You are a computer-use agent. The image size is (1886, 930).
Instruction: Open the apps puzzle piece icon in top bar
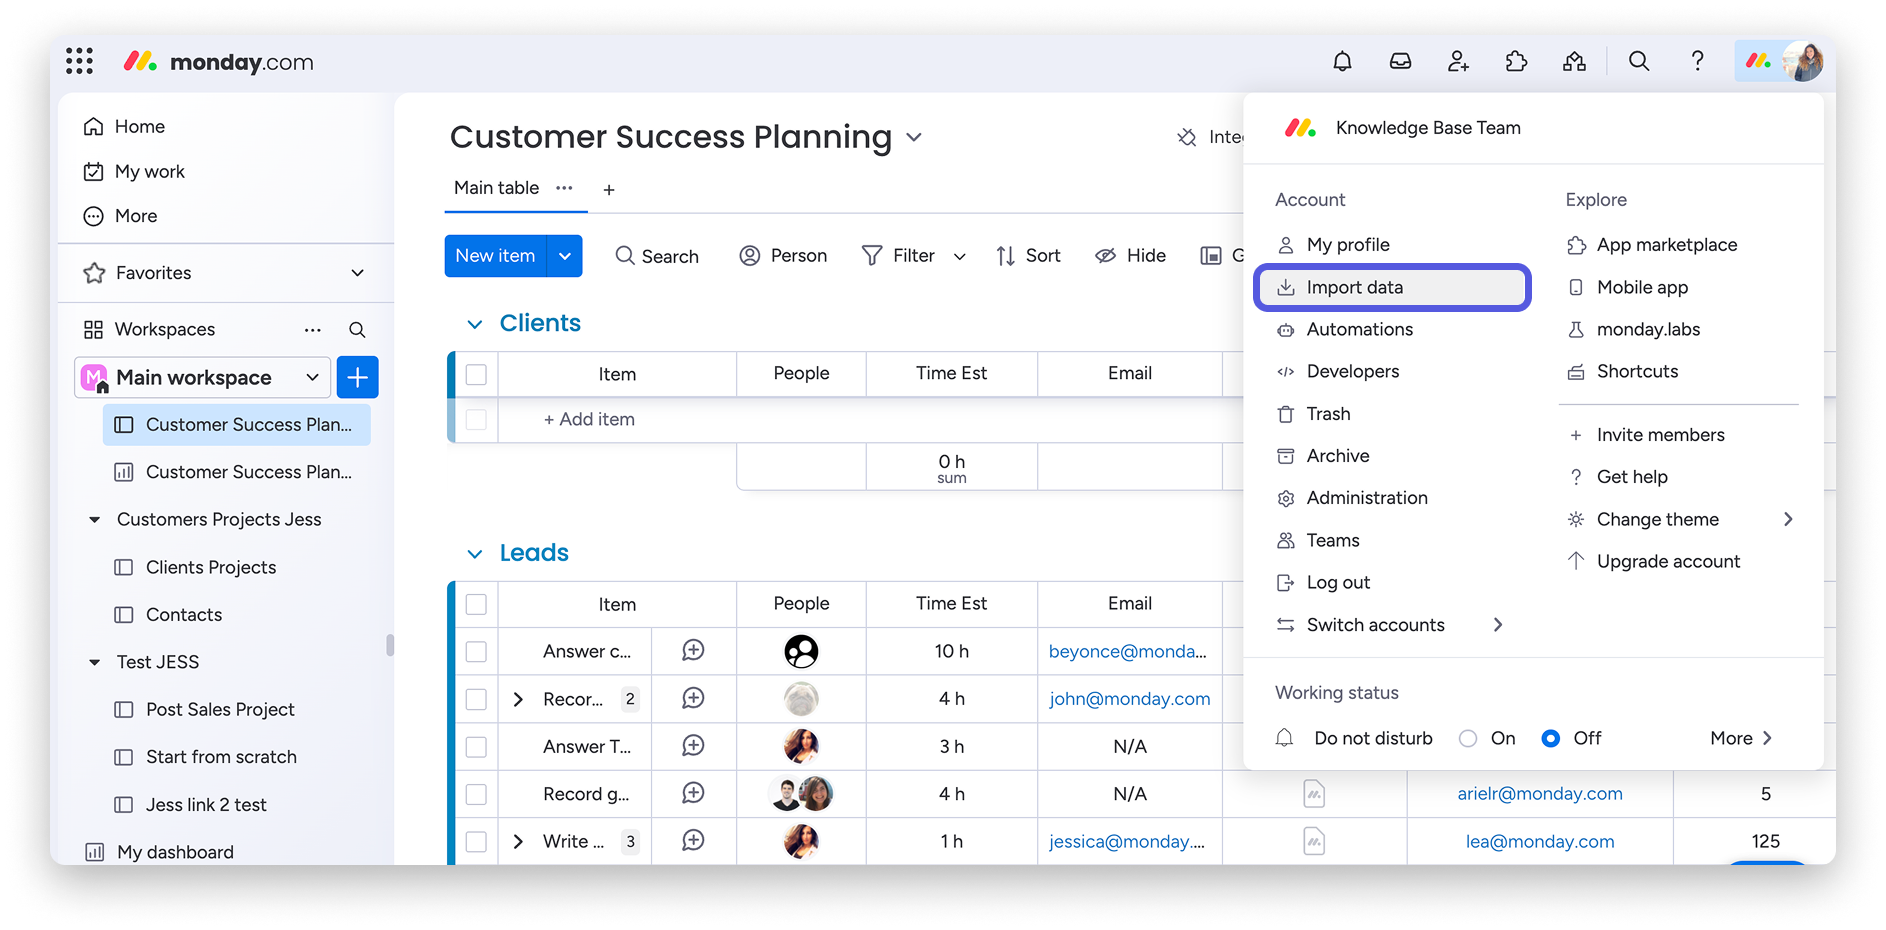[1516, 62]
